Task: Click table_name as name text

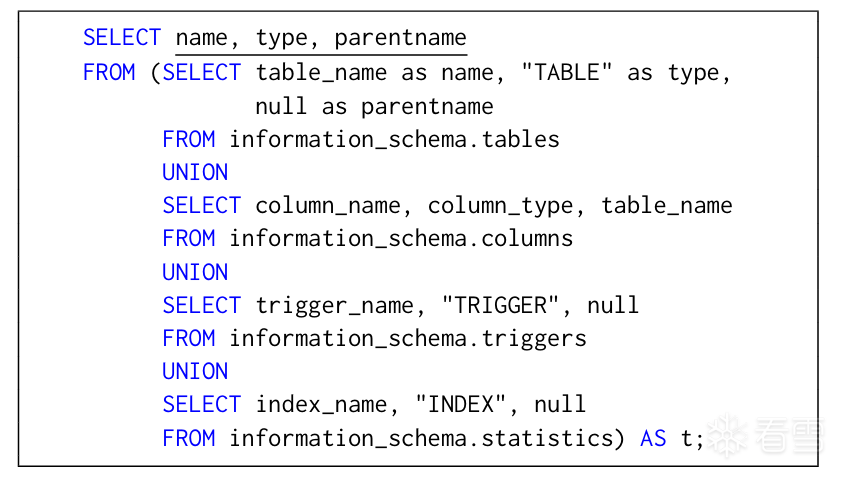Action: pyautogui.click(x=374, y=73)
